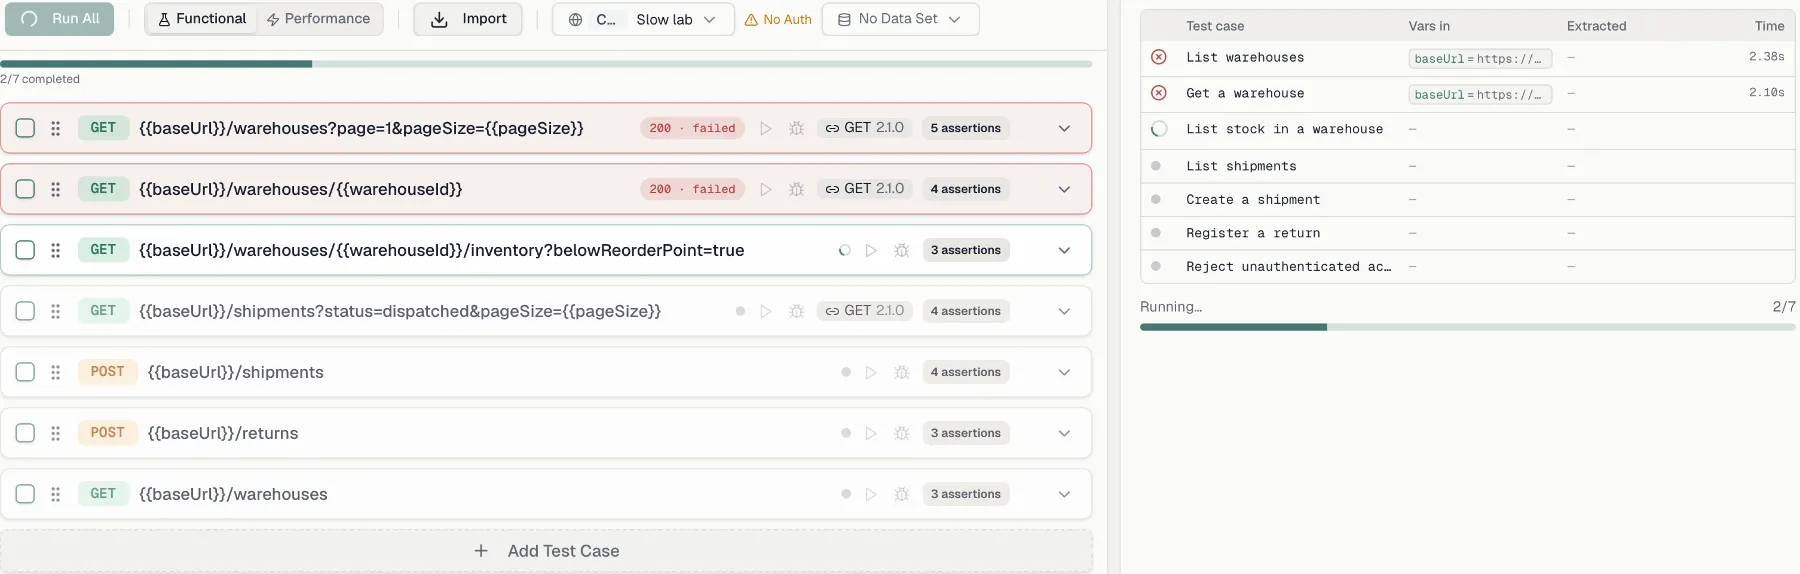Check the last GET {{baseUrl}}/warehouses test checkbox
The image size is (1800, 574).
(x=26, y=494)
